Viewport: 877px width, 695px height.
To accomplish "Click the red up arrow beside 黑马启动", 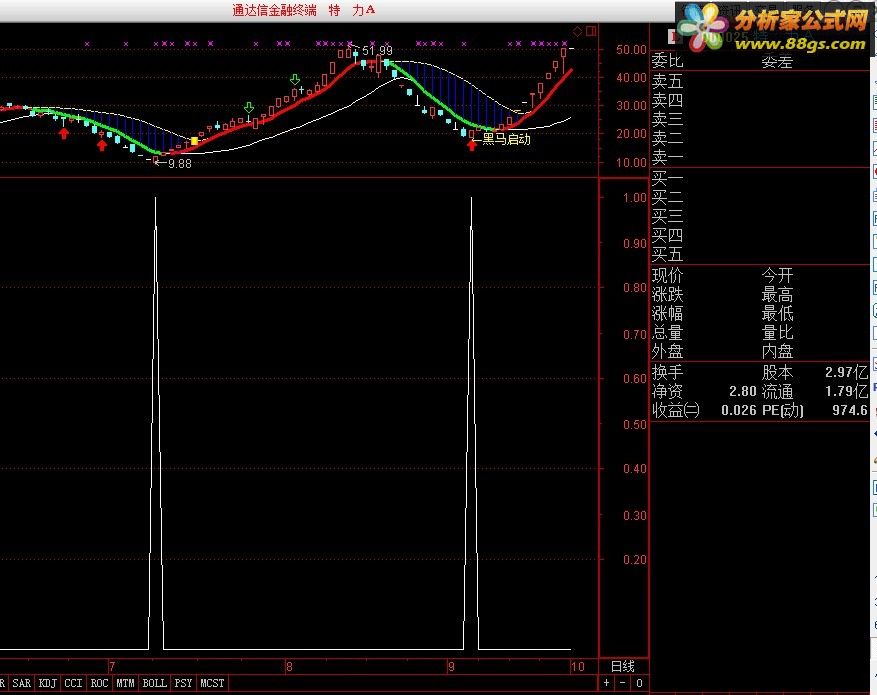I will tap(471, 145).
